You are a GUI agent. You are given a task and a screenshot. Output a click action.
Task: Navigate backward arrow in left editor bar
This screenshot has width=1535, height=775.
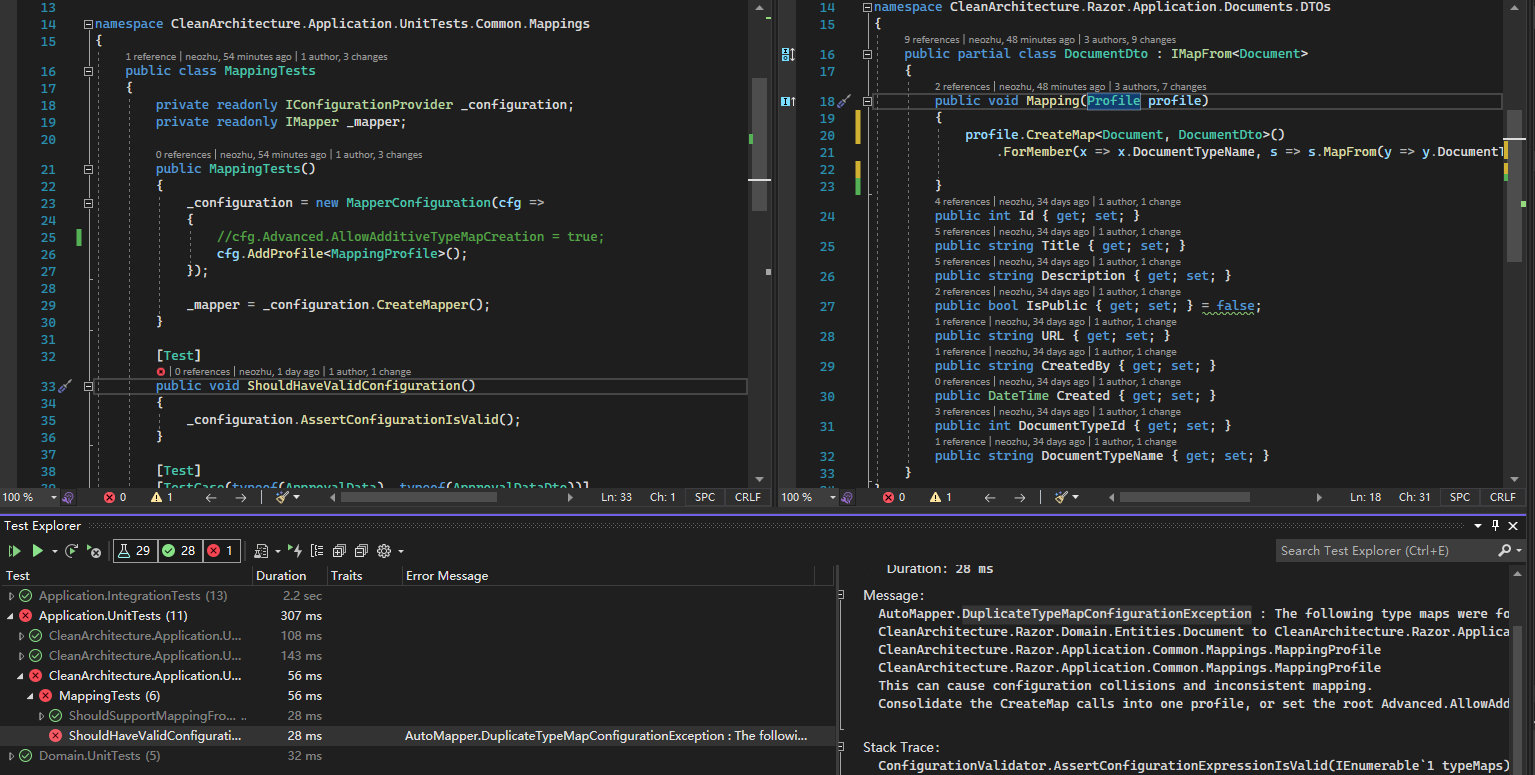click(x=210, y=497)
